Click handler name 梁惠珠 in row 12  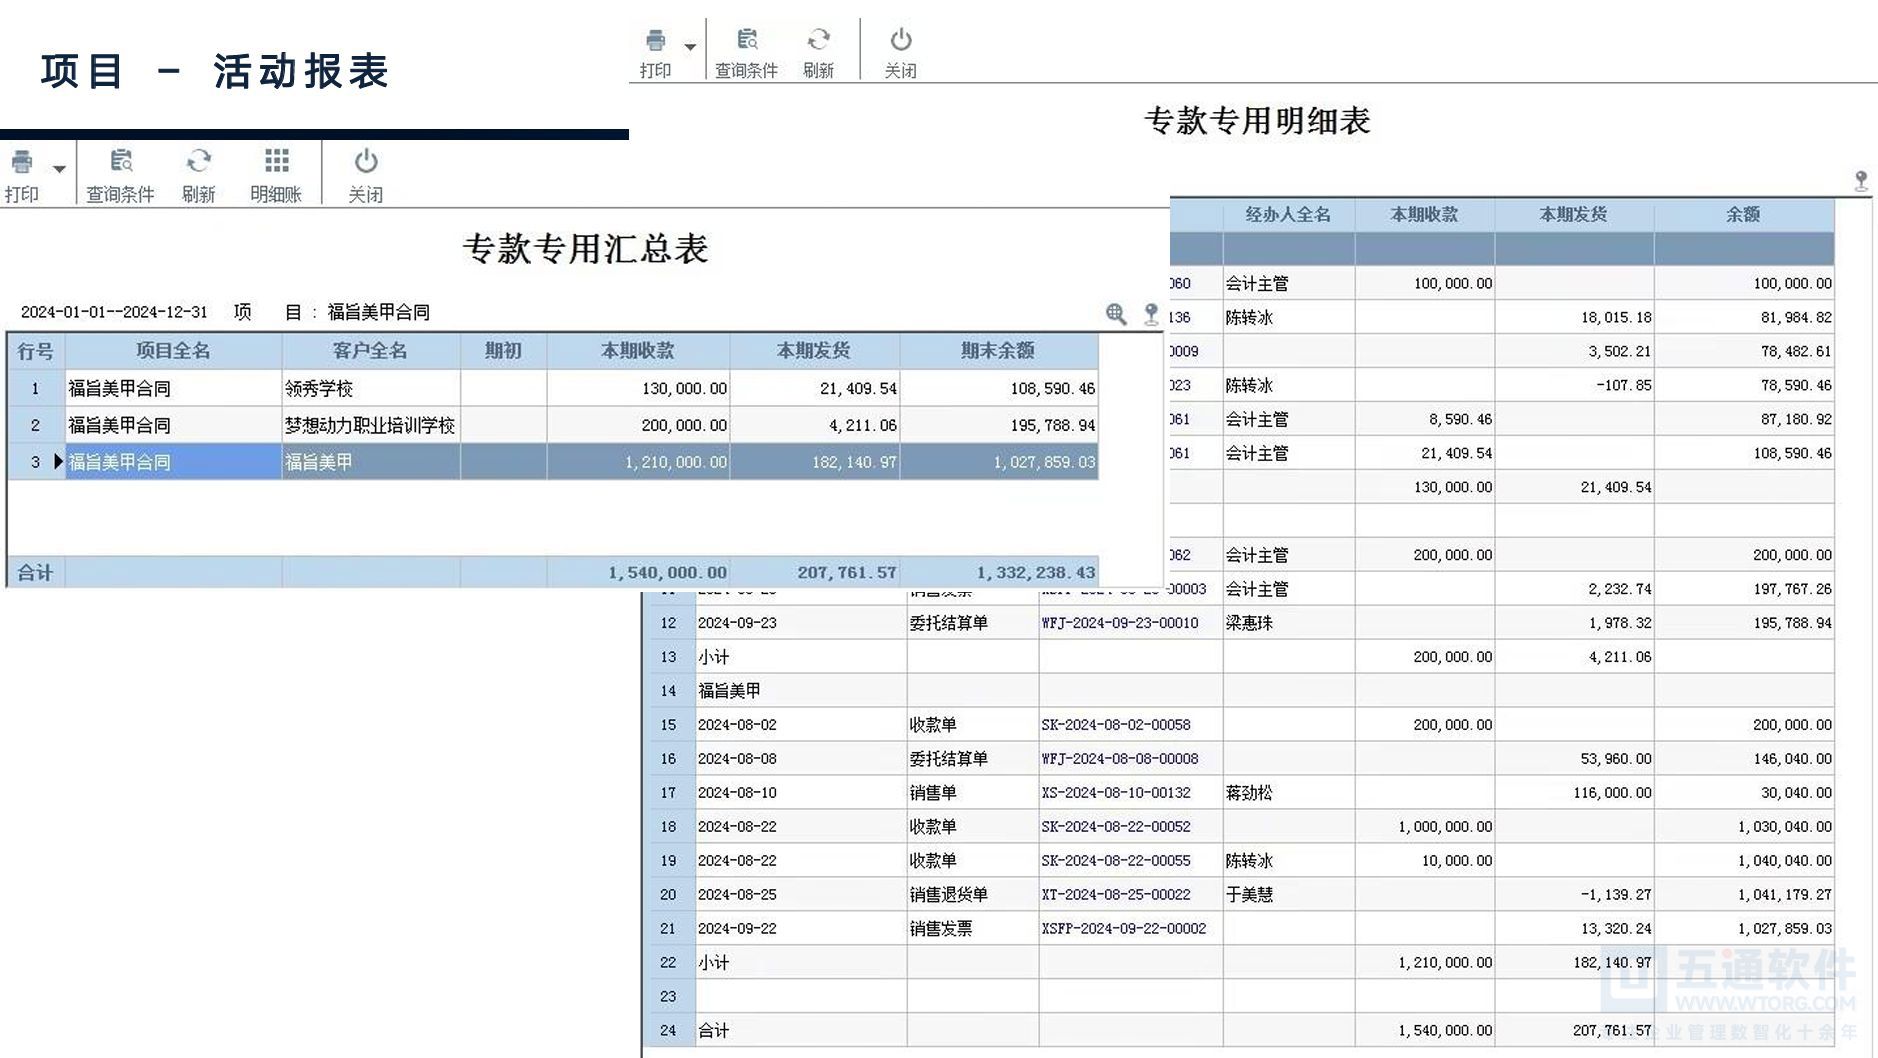click(x=1249, y=623)
